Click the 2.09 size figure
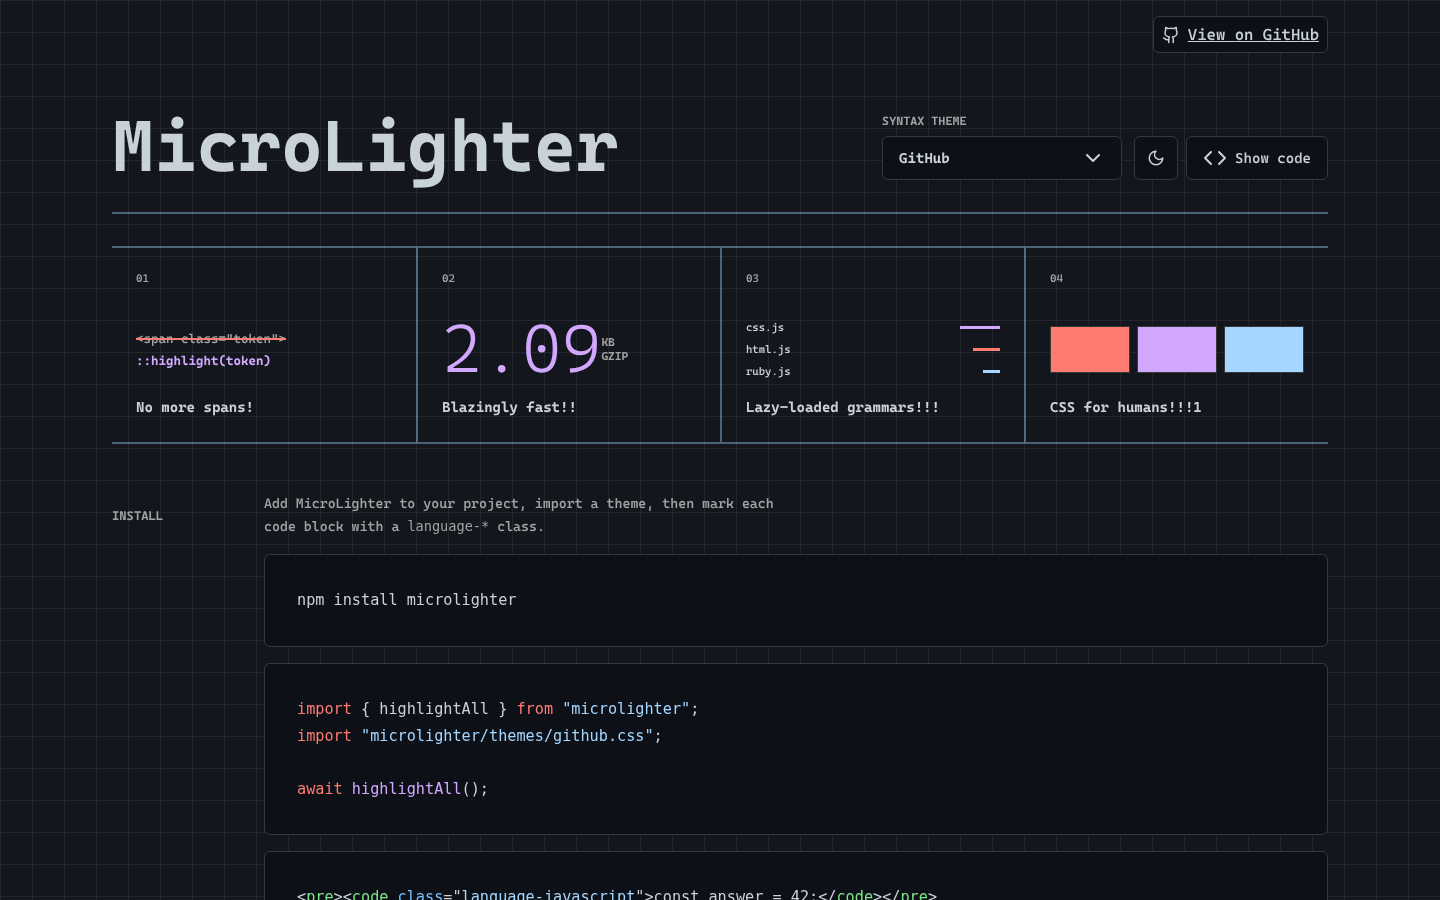 [521, 349]
